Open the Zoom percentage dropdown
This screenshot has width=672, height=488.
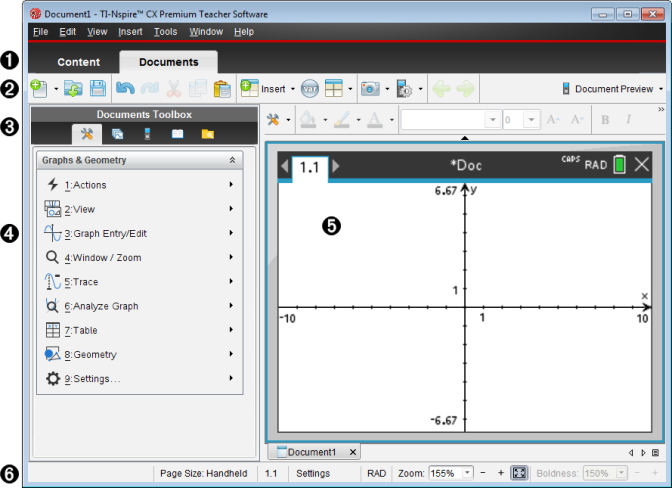click(x=467, y=472)
